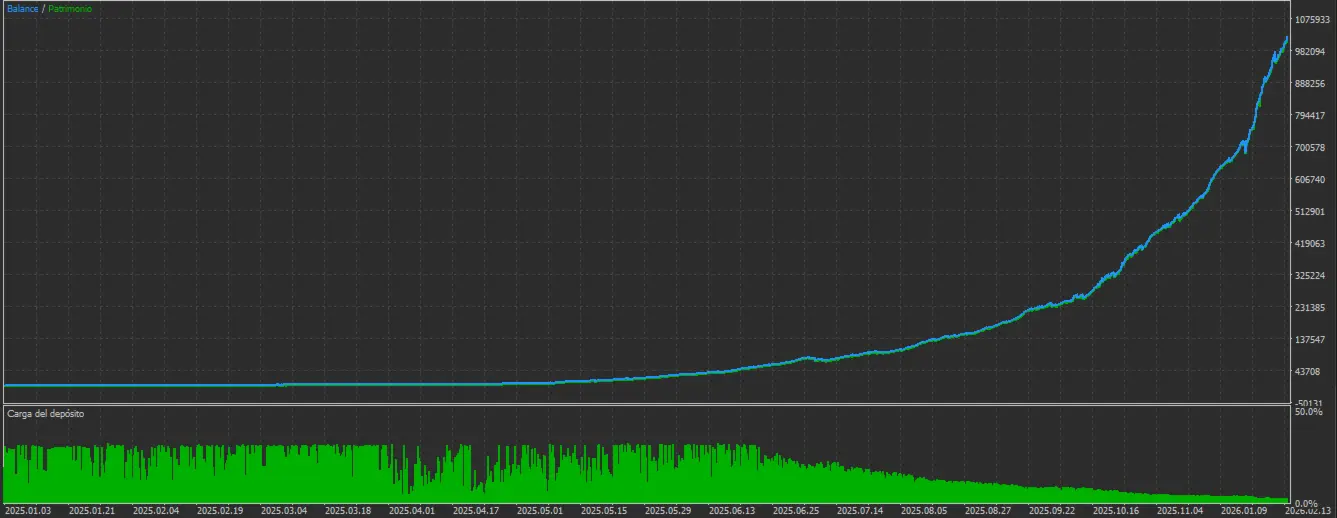
Task: Select the Carga del depósito panel title
Action: click(46, 413)
